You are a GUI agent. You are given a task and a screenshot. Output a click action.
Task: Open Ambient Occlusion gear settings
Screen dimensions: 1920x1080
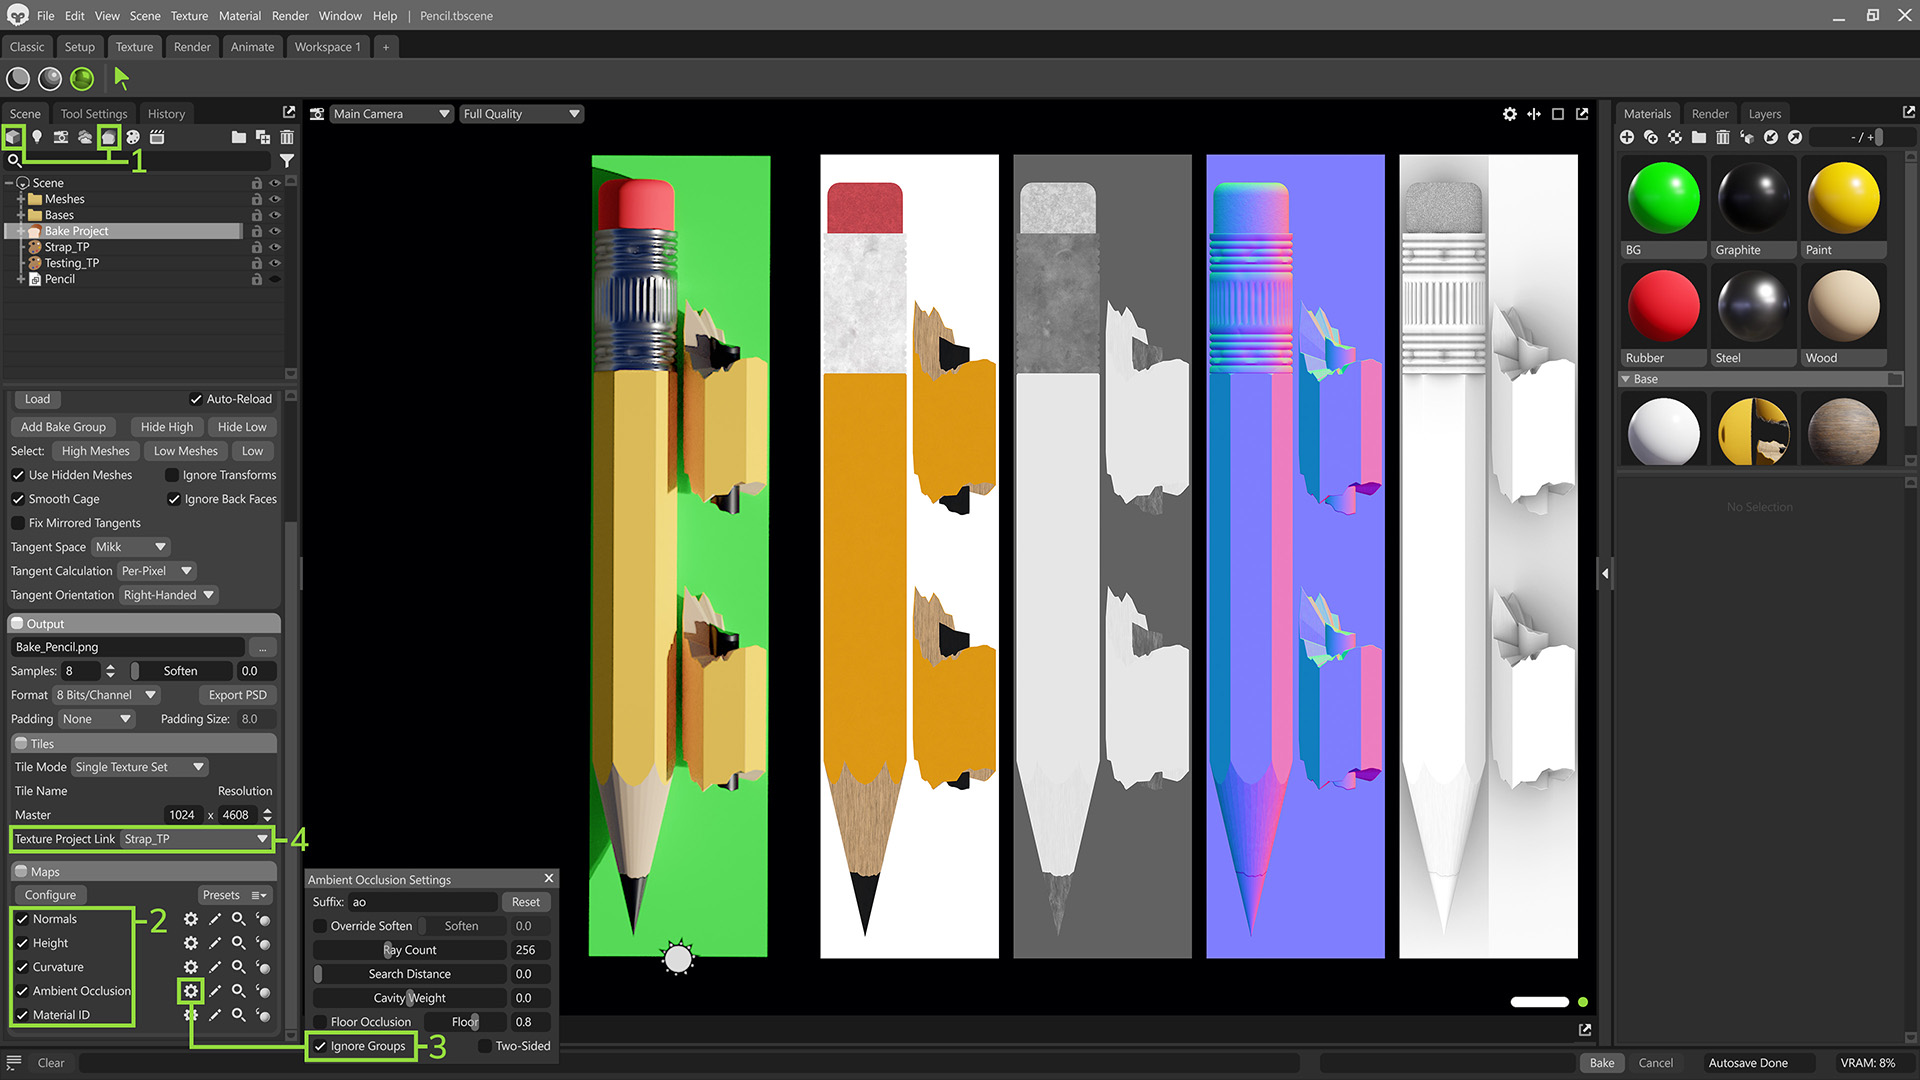pos(190,991)
